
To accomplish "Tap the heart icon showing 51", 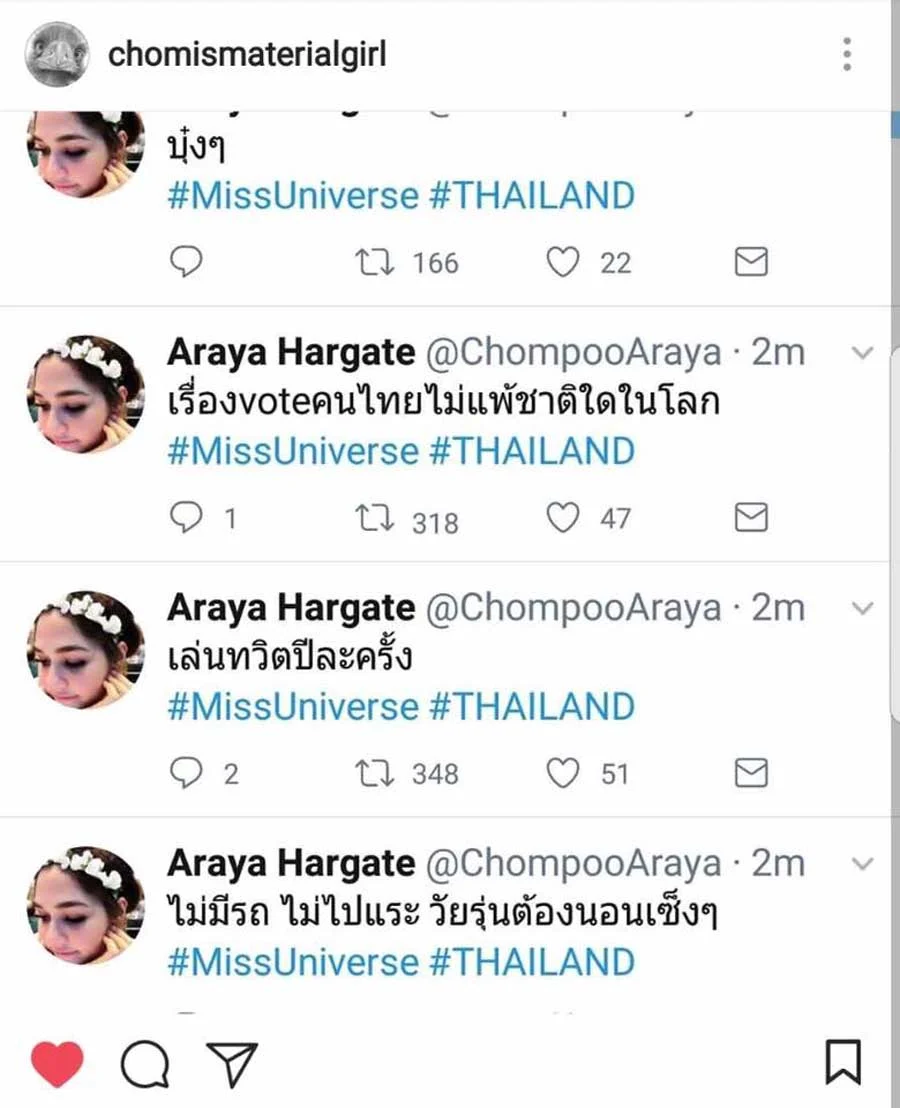I will pyautogui.click(x=563, y=772).
